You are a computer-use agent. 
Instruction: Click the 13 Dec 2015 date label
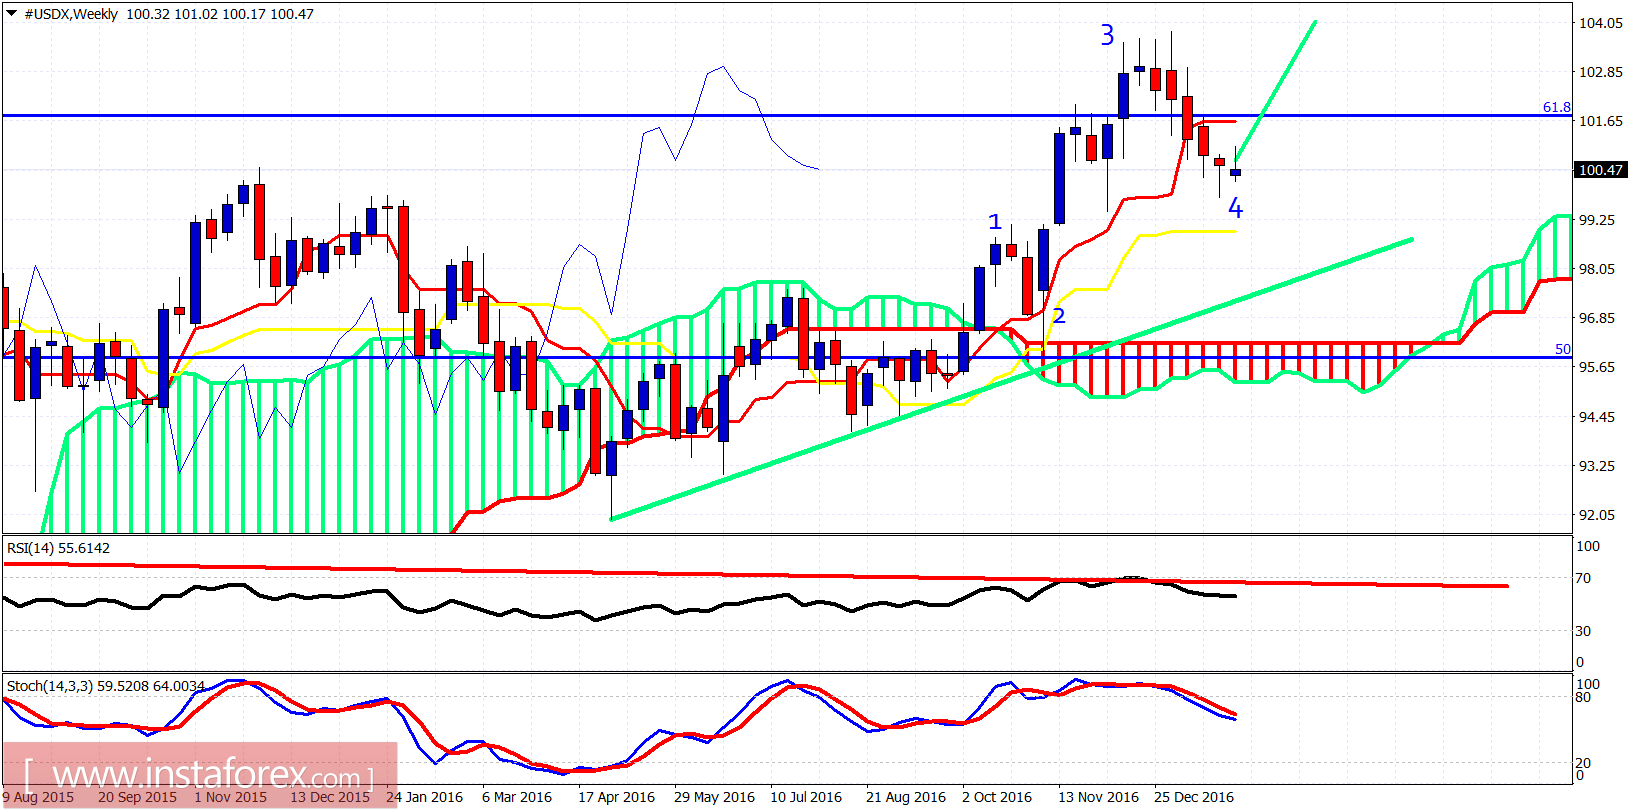click(330, 797)
